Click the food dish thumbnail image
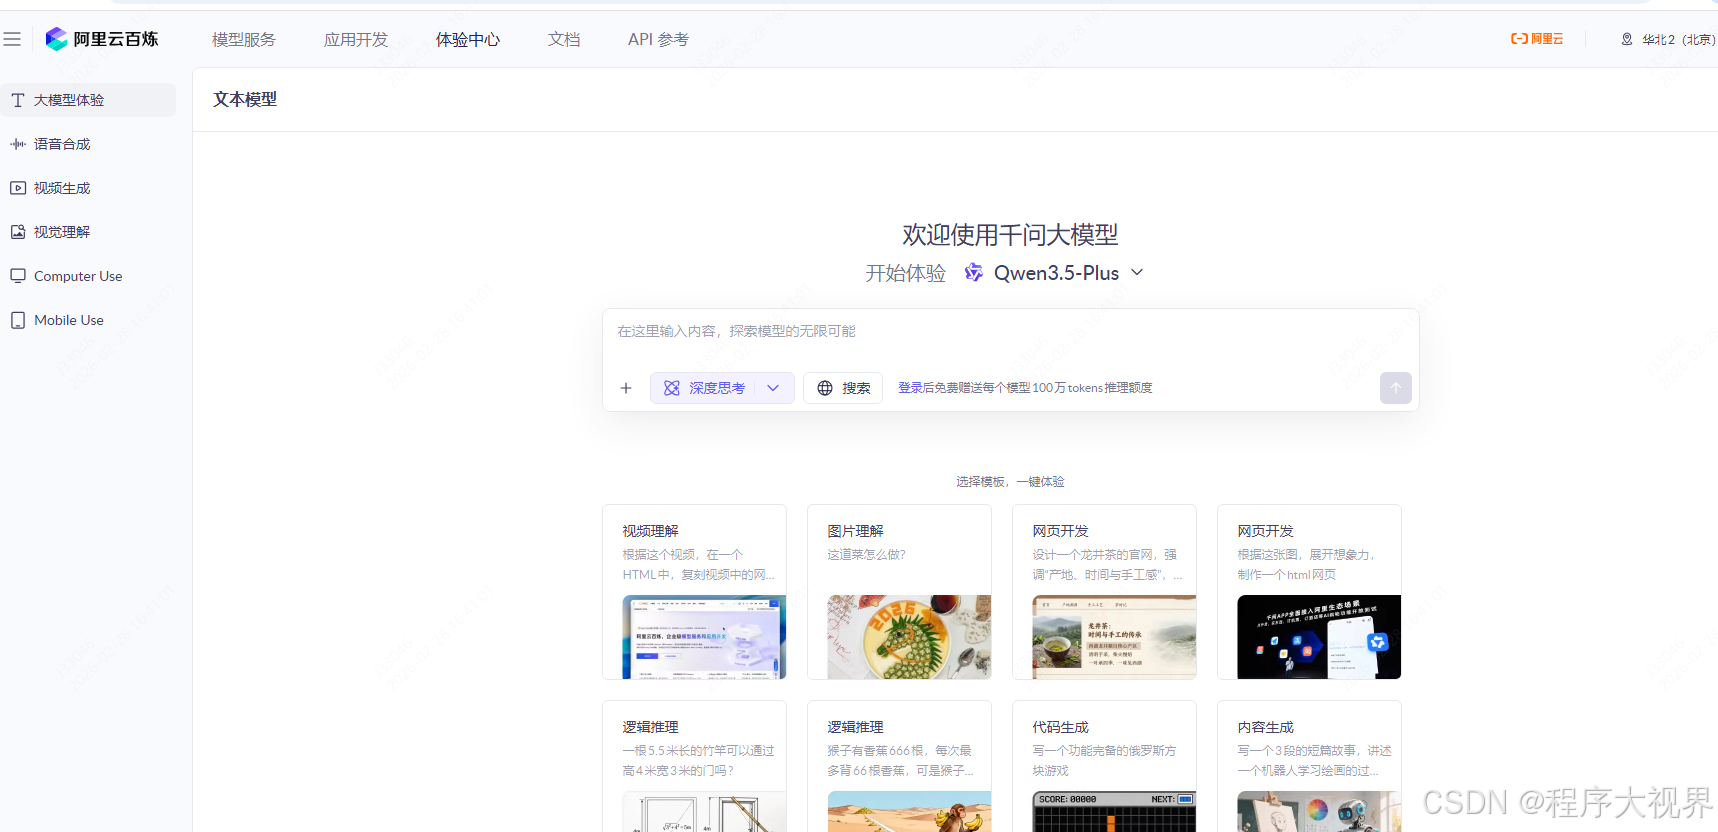1718x832 pixels. click(x=909, y=637)
